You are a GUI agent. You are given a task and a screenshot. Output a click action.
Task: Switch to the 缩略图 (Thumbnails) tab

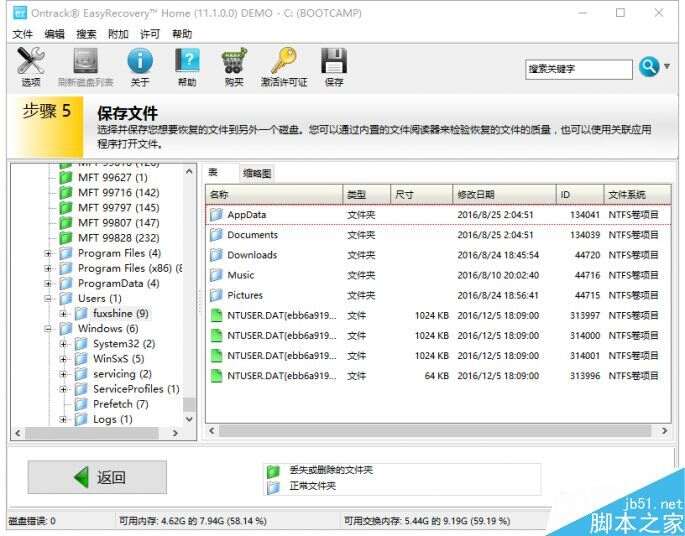256,173
